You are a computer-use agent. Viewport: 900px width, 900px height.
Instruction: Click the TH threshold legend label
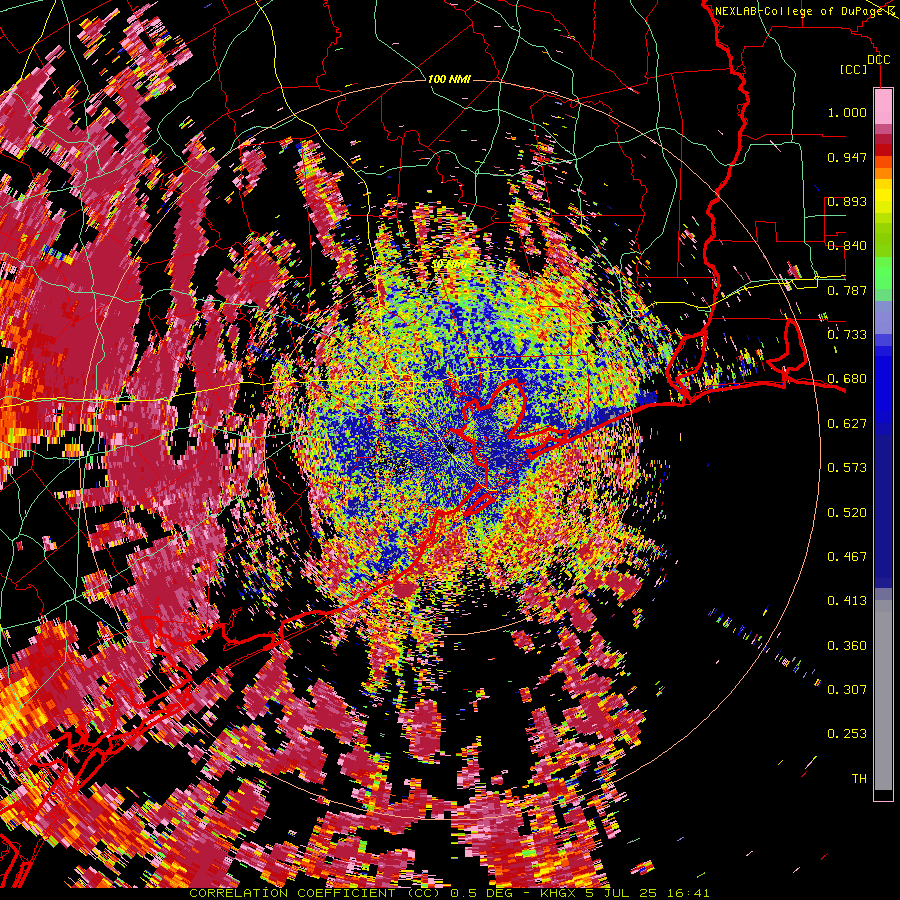coord(859,779)
